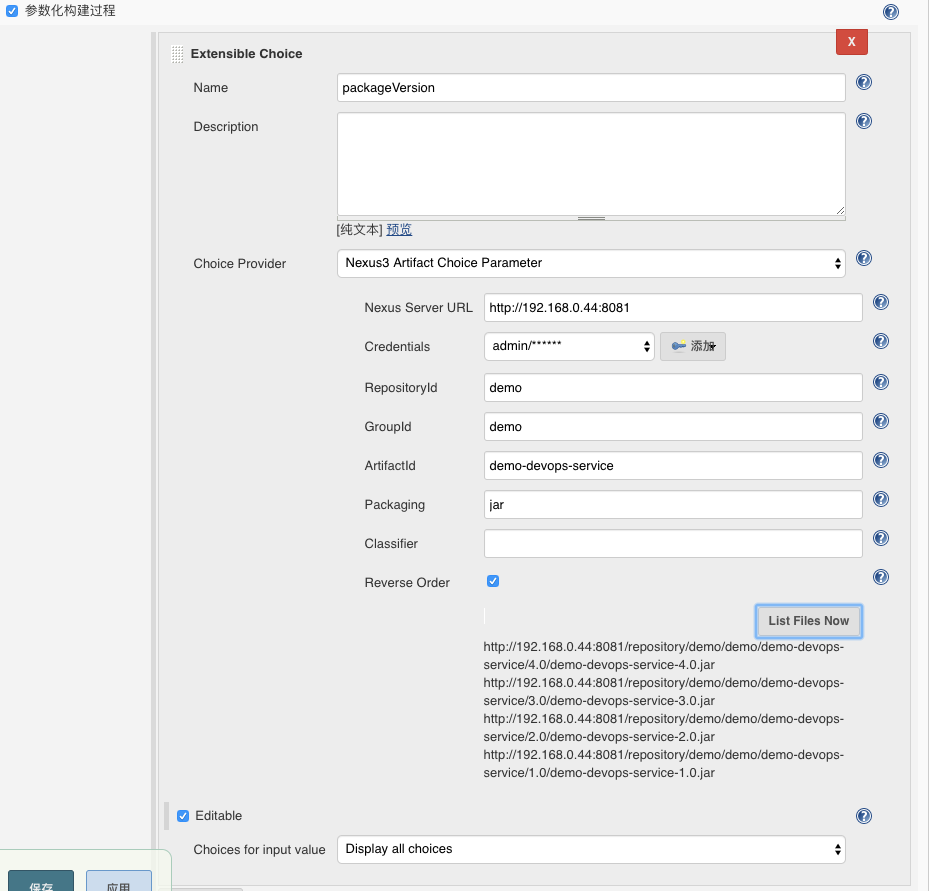Click help icon for Reverse Order
This screenshot has width=937, height=891.
click(881, 577)
